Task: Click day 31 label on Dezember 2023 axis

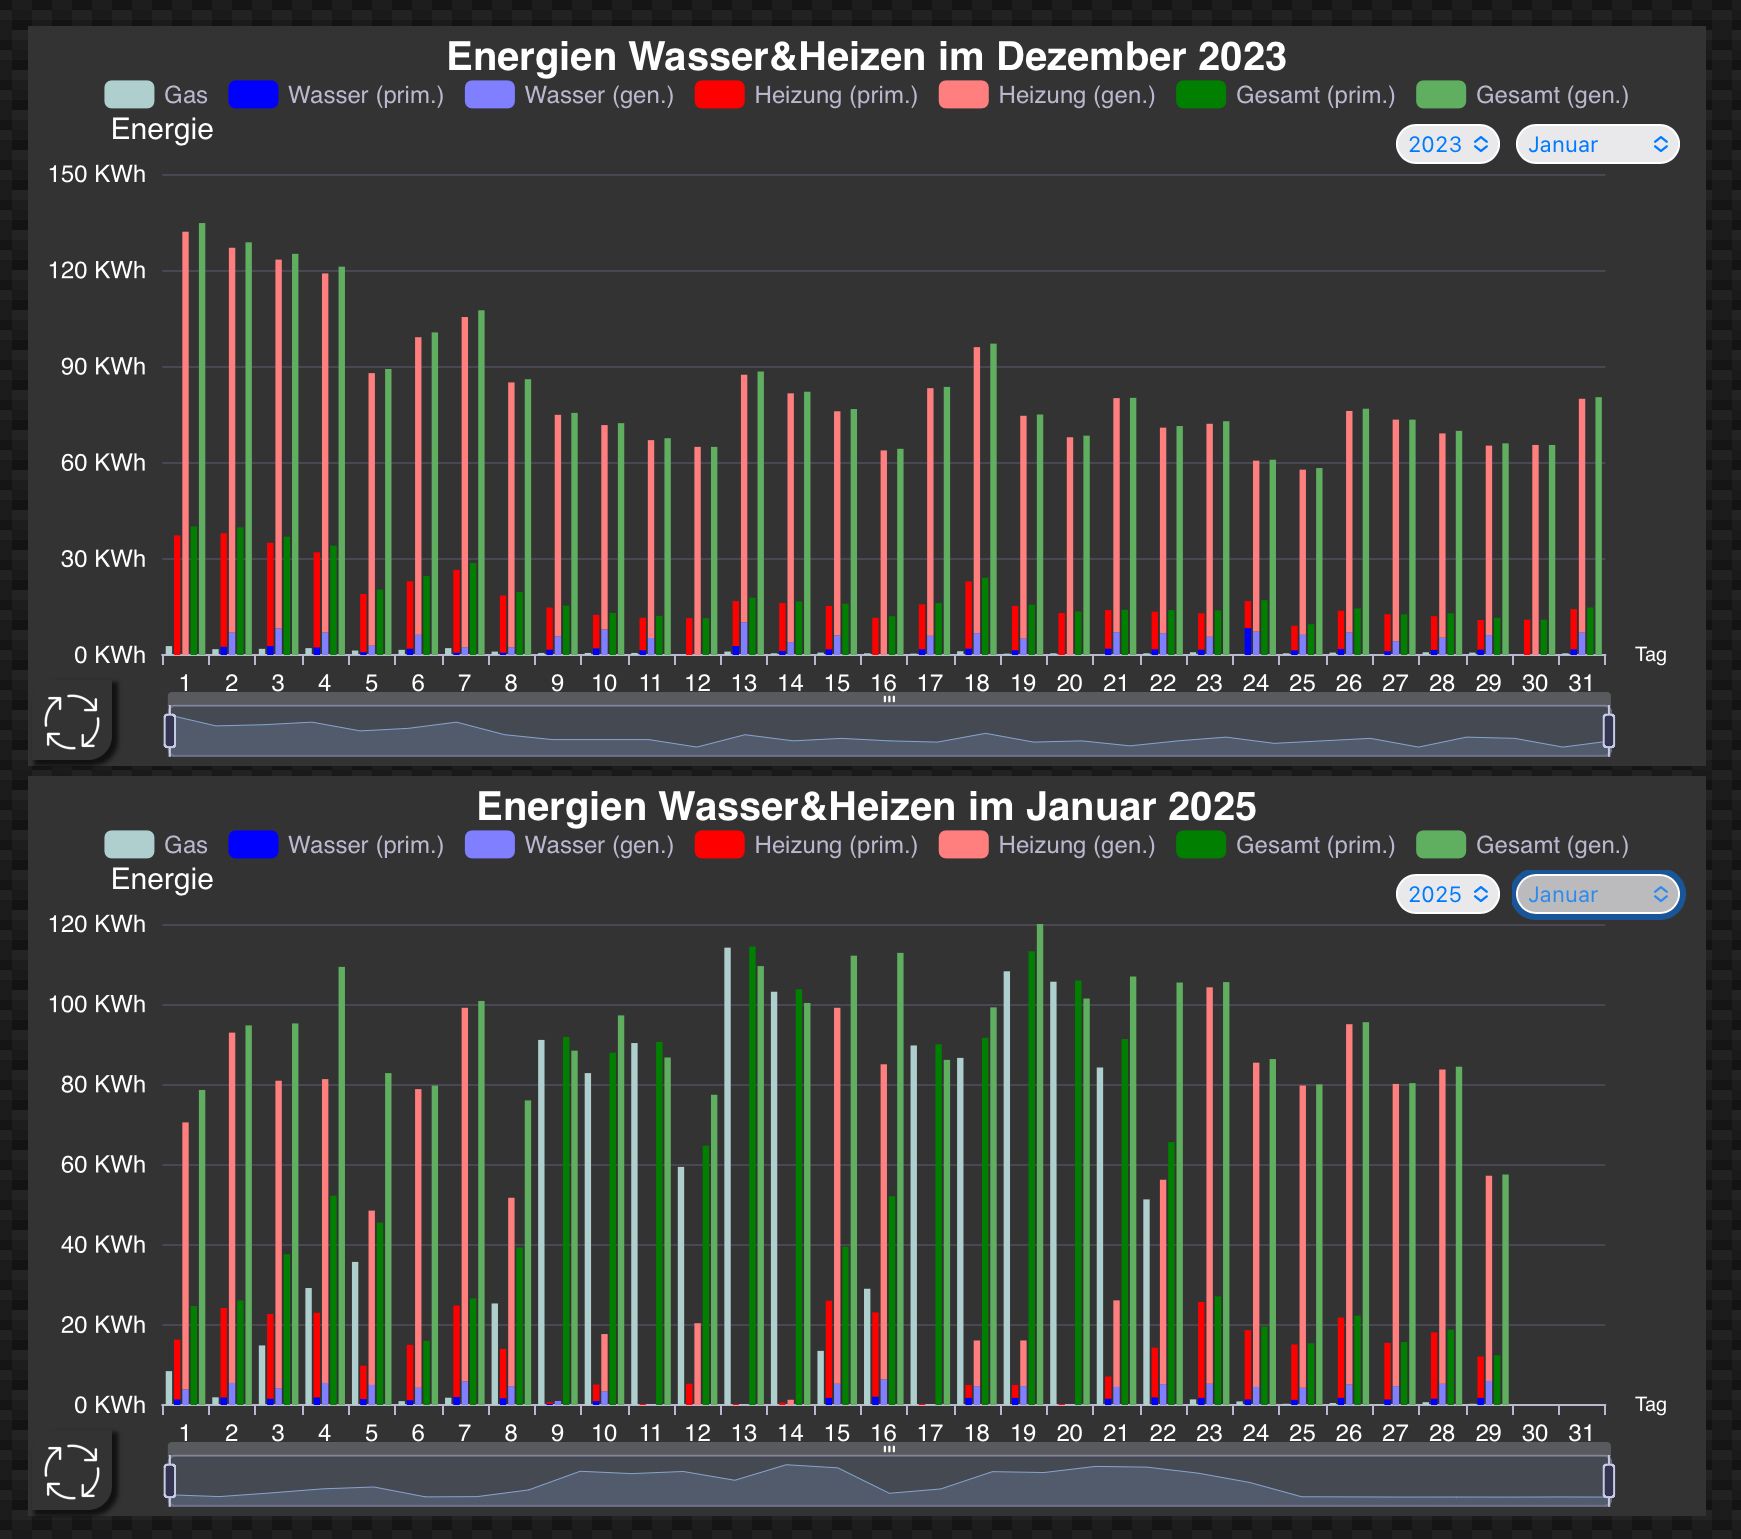Action: 1581,683
